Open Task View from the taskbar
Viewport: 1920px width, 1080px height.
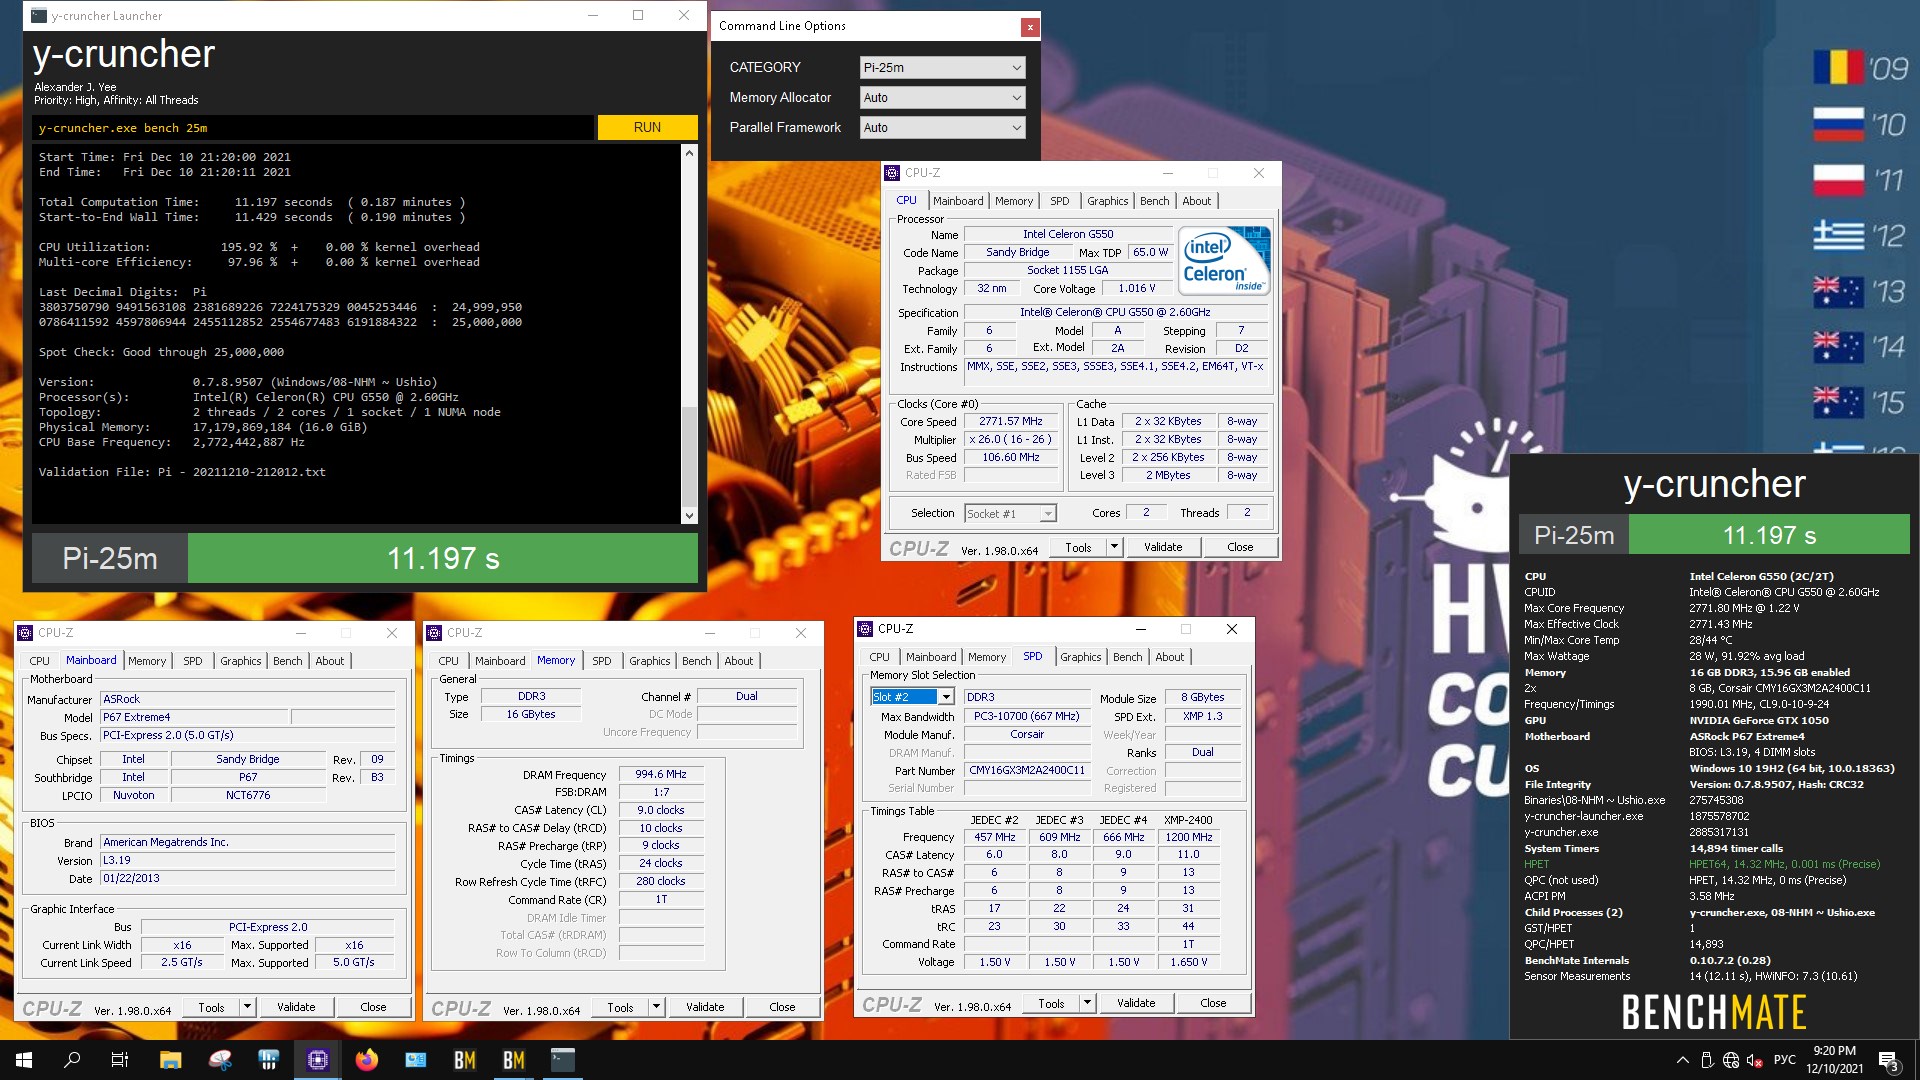click(120, 1060)
